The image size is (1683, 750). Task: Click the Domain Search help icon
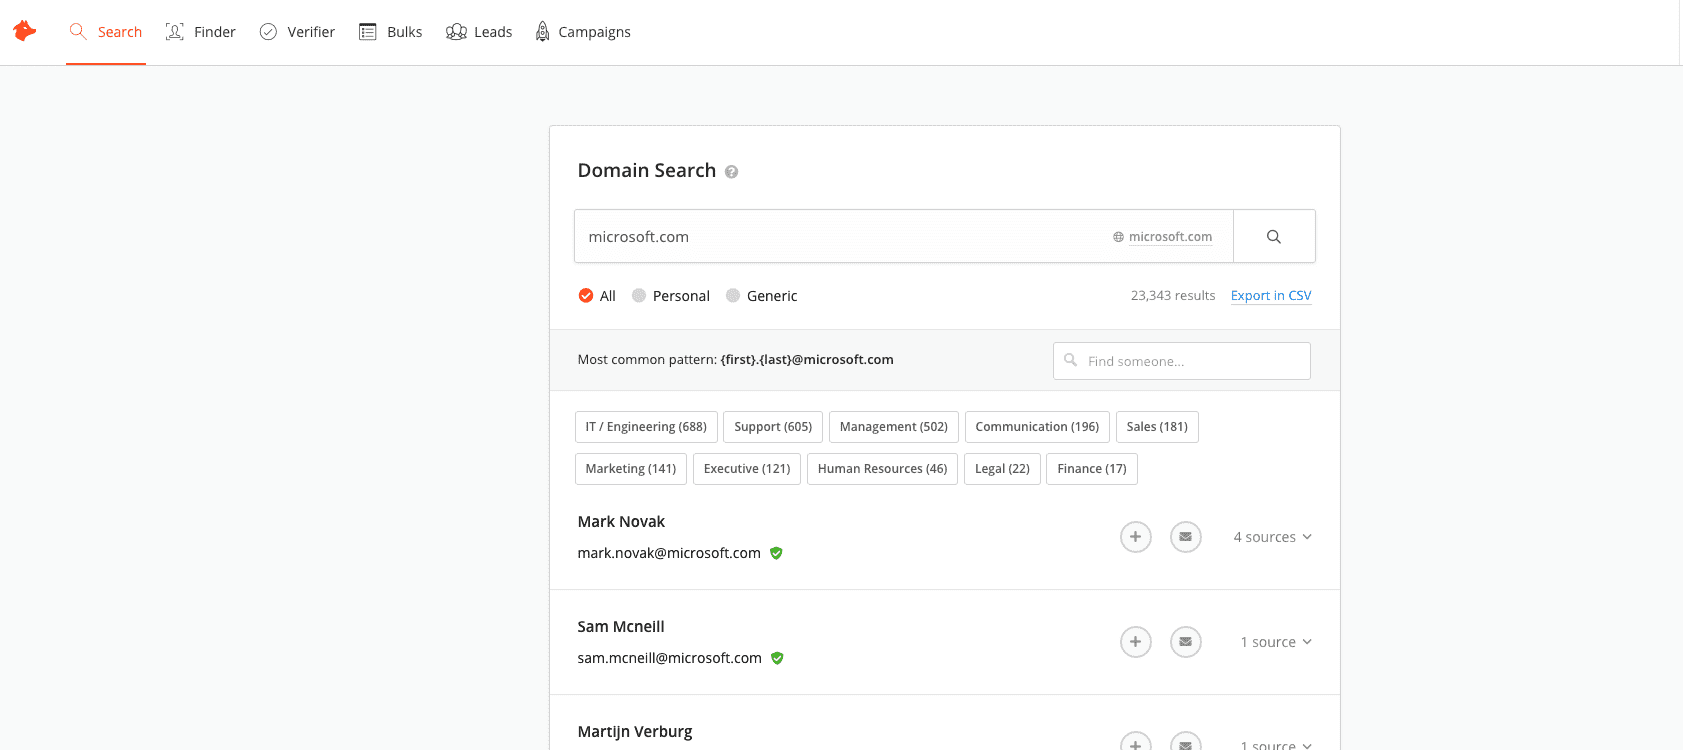click(x=731, y=172)
